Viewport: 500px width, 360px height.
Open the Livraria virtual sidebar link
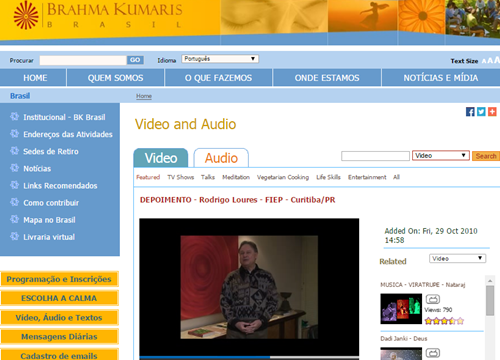(x=49, y=237)
